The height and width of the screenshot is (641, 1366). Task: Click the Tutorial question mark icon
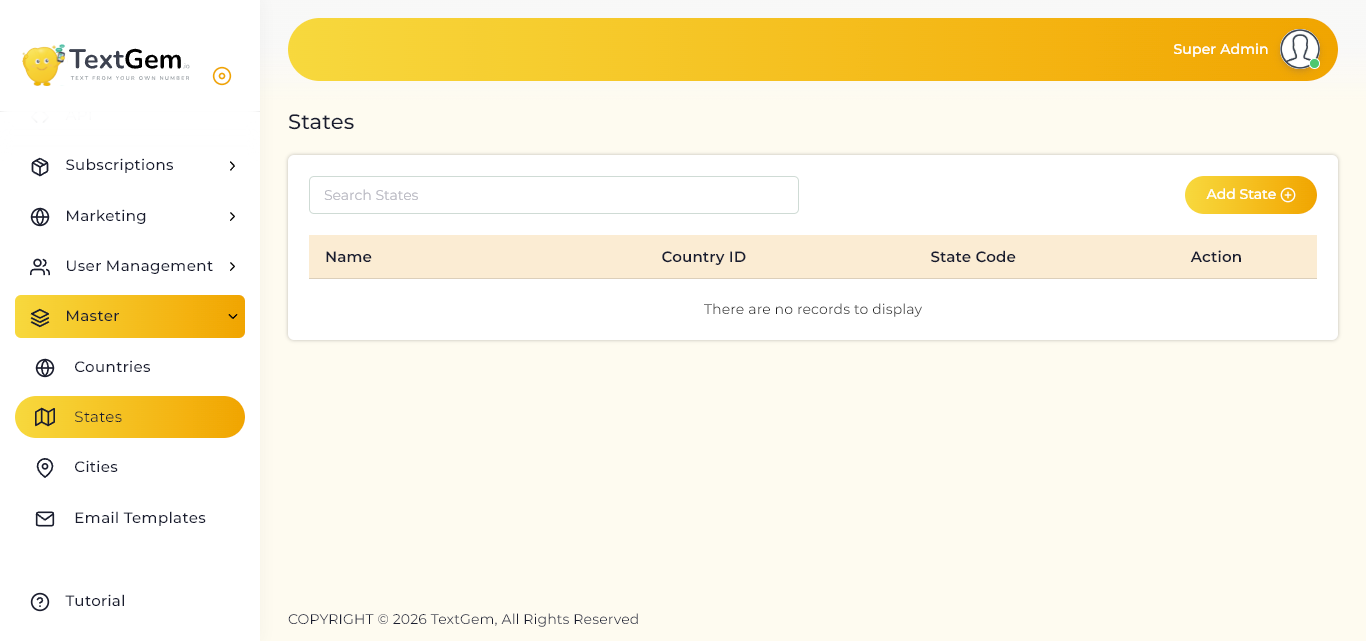(40, 602)
